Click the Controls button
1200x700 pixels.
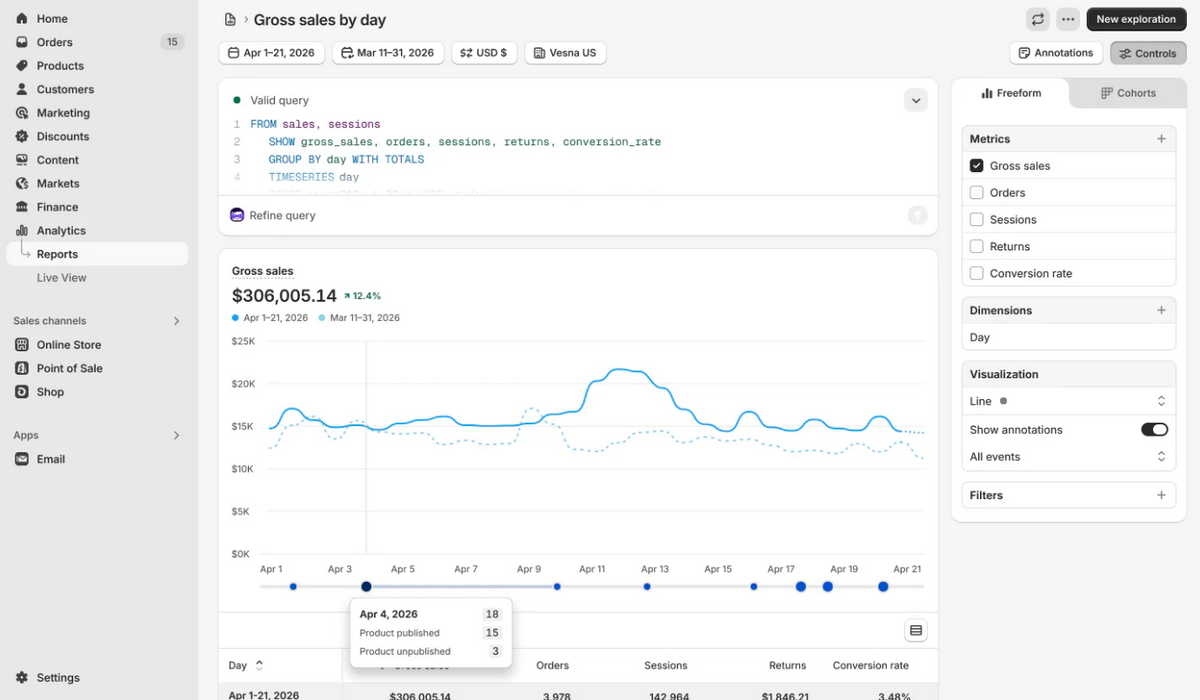point(1148,53)
